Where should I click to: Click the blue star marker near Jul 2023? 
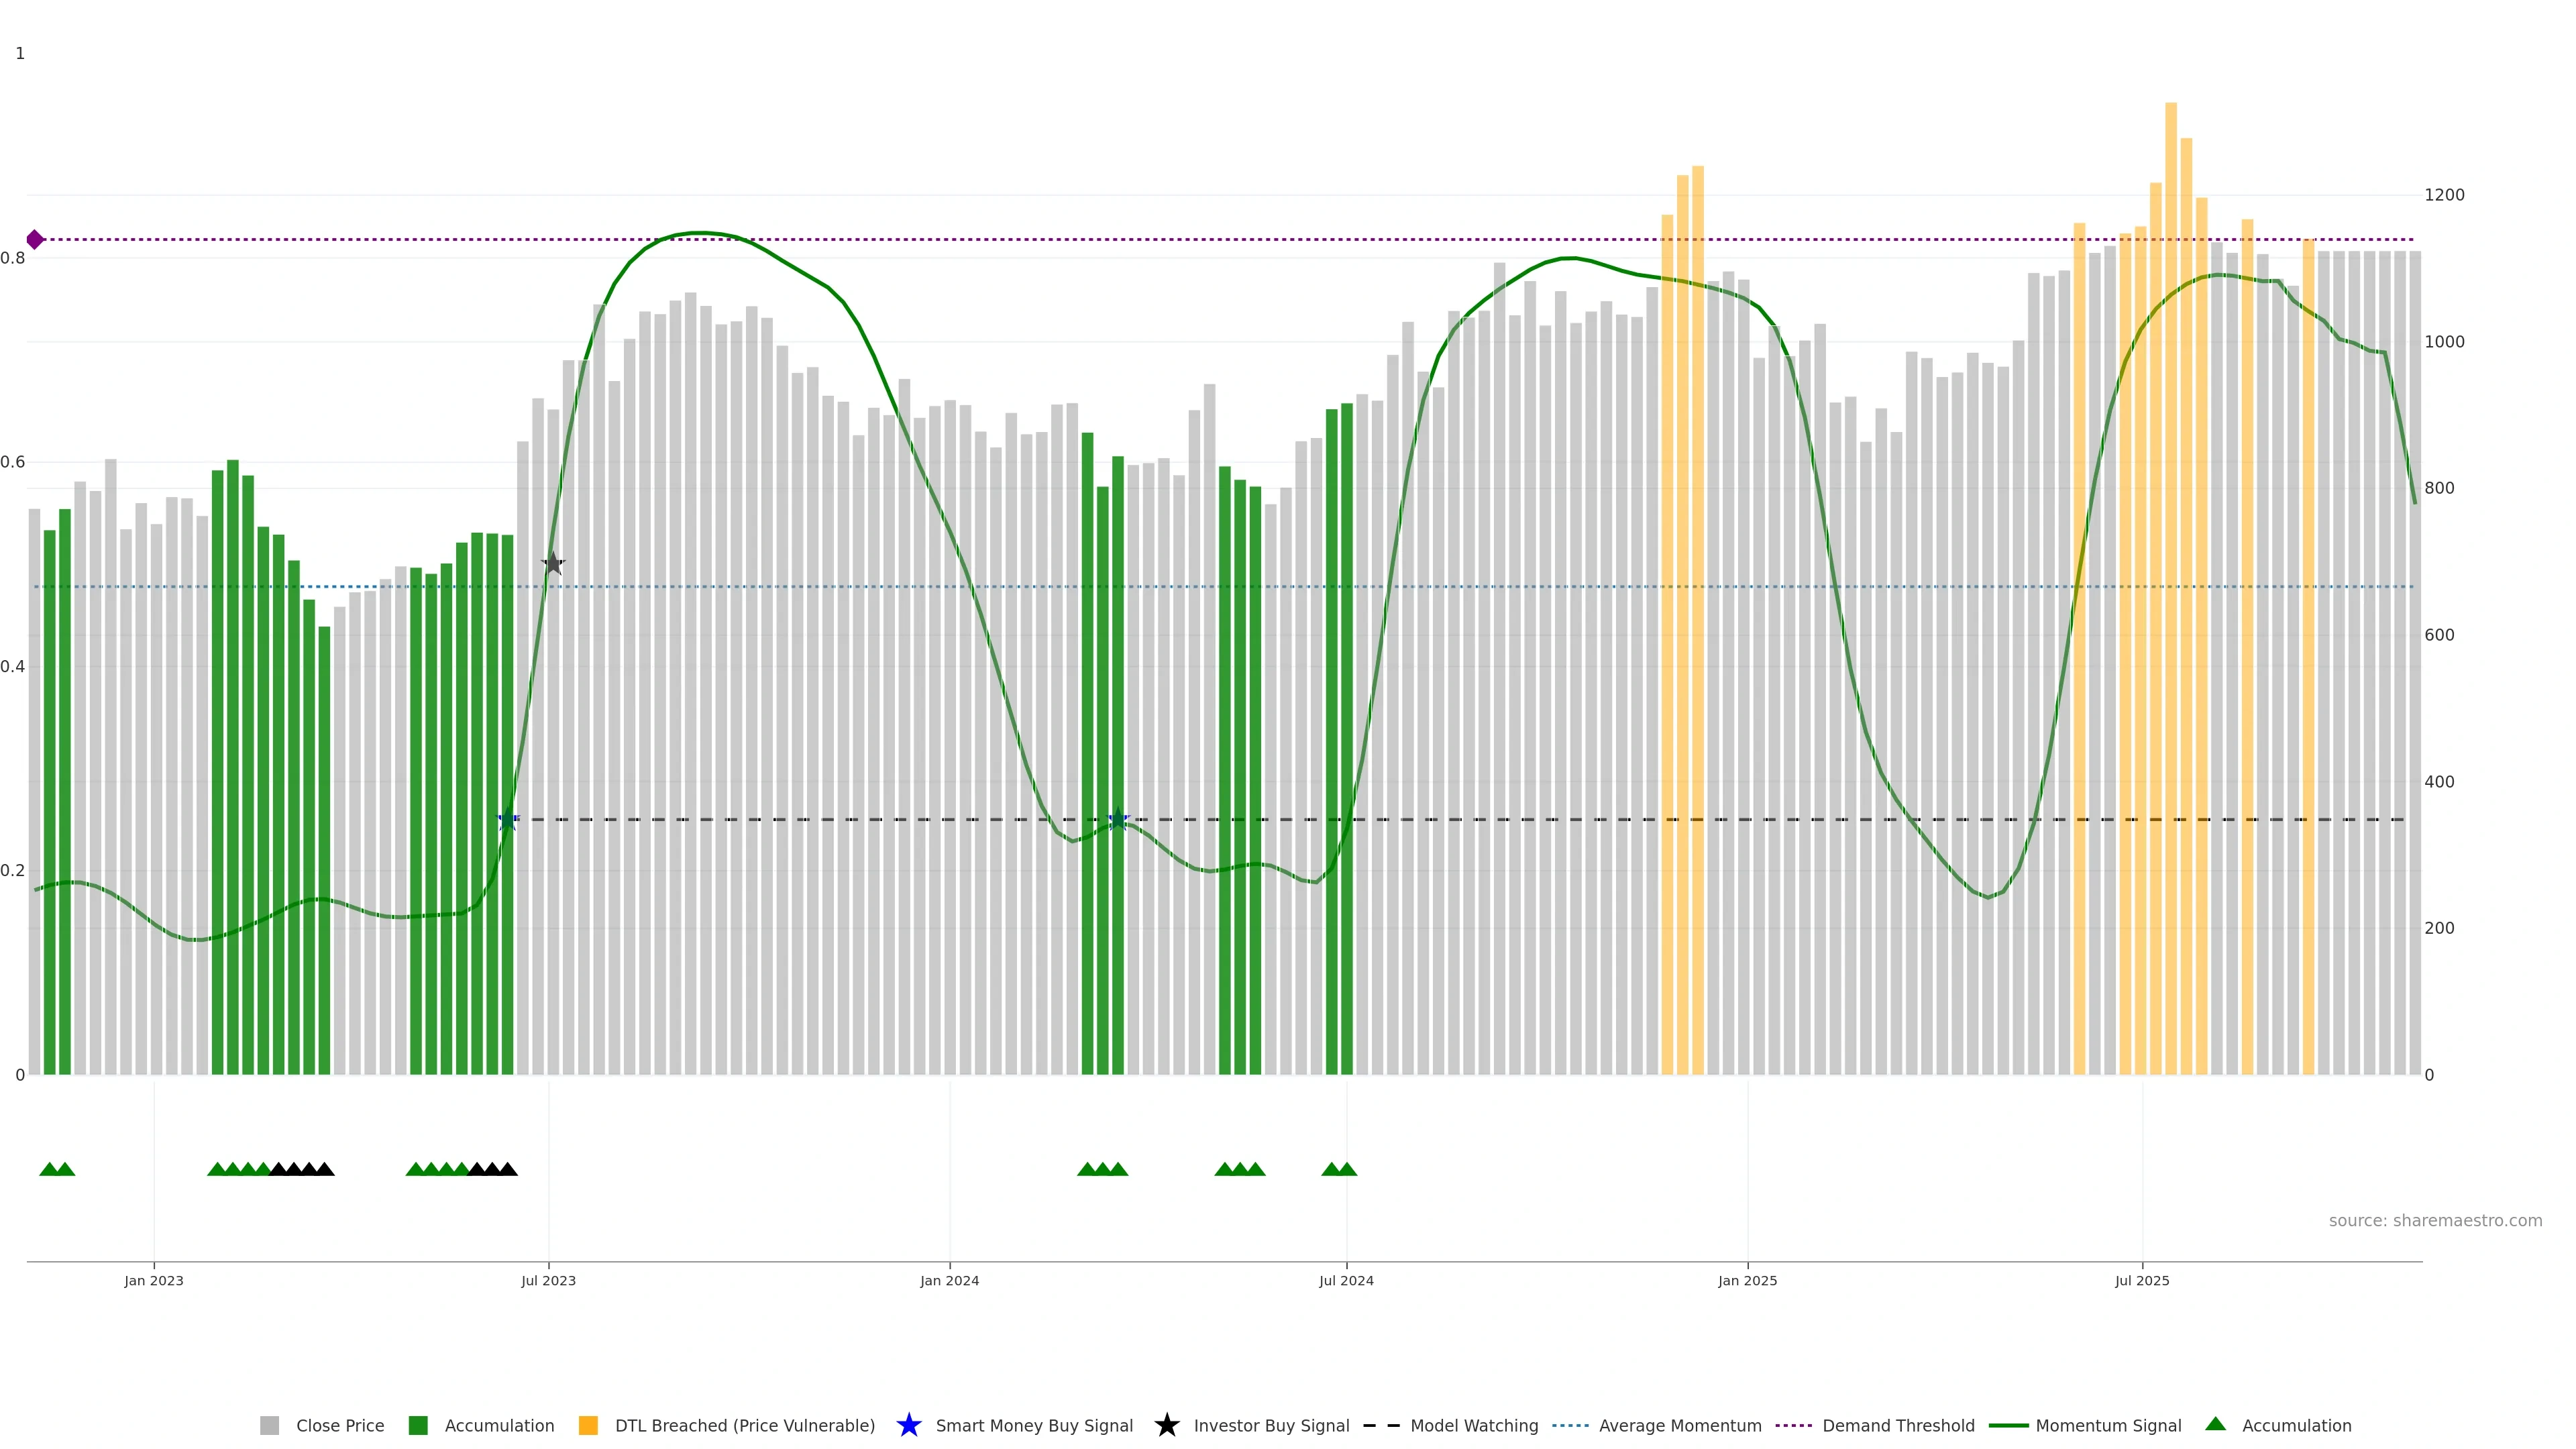click(508, 820)
